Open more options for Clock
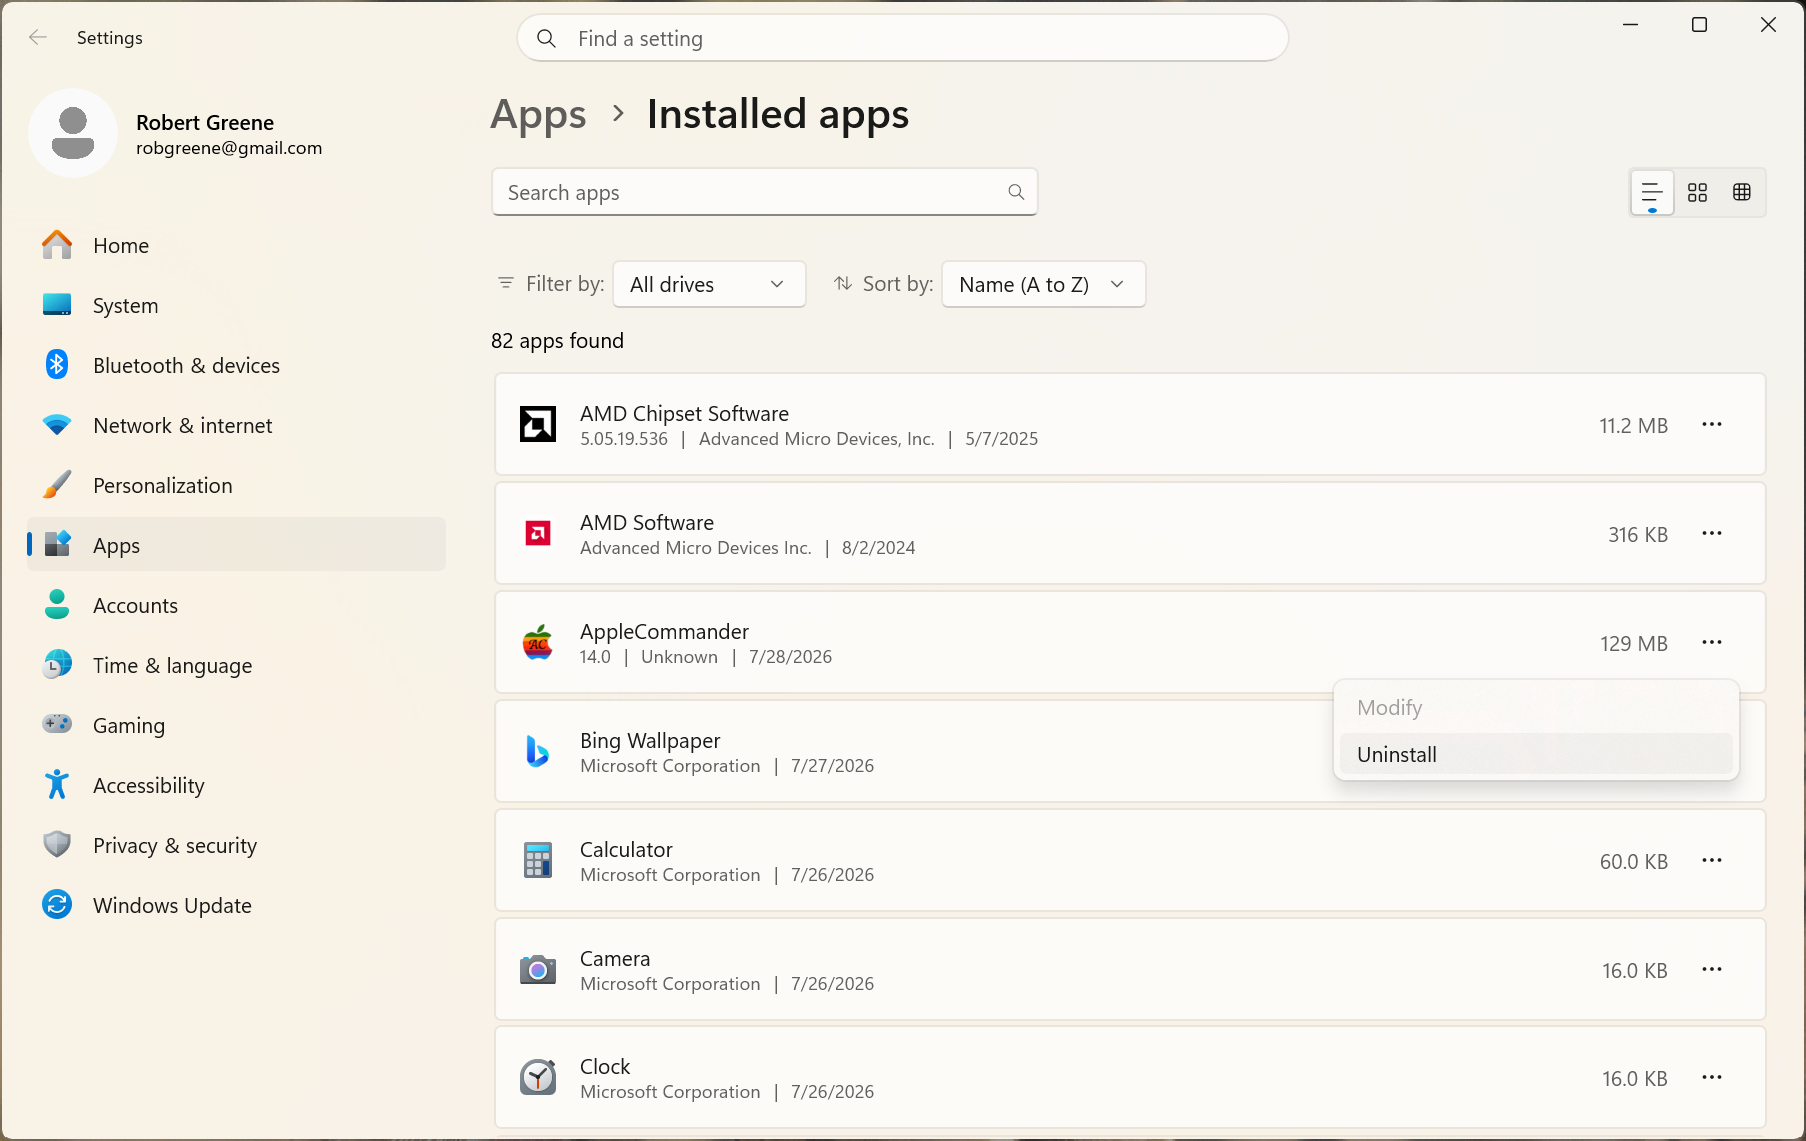The height and width of the screenshot is (1141, 1806). point(1712,1077)
